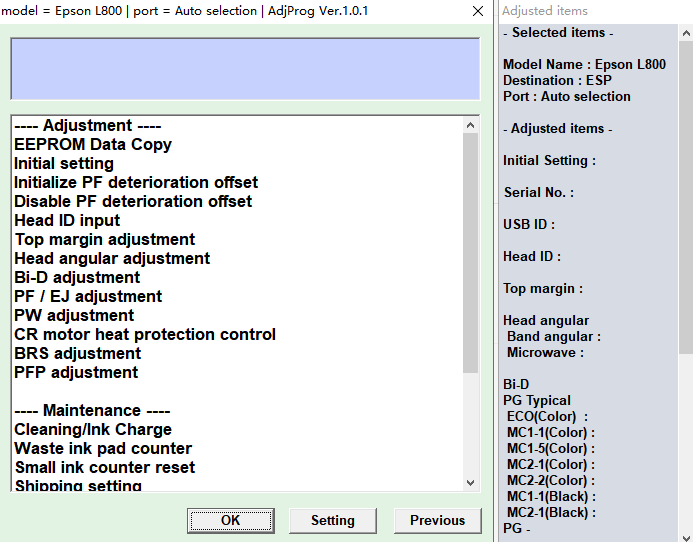693x542 pixels.
Task: Click the Top margin label in Adjusted items
Action: click(x=543, y=289)
